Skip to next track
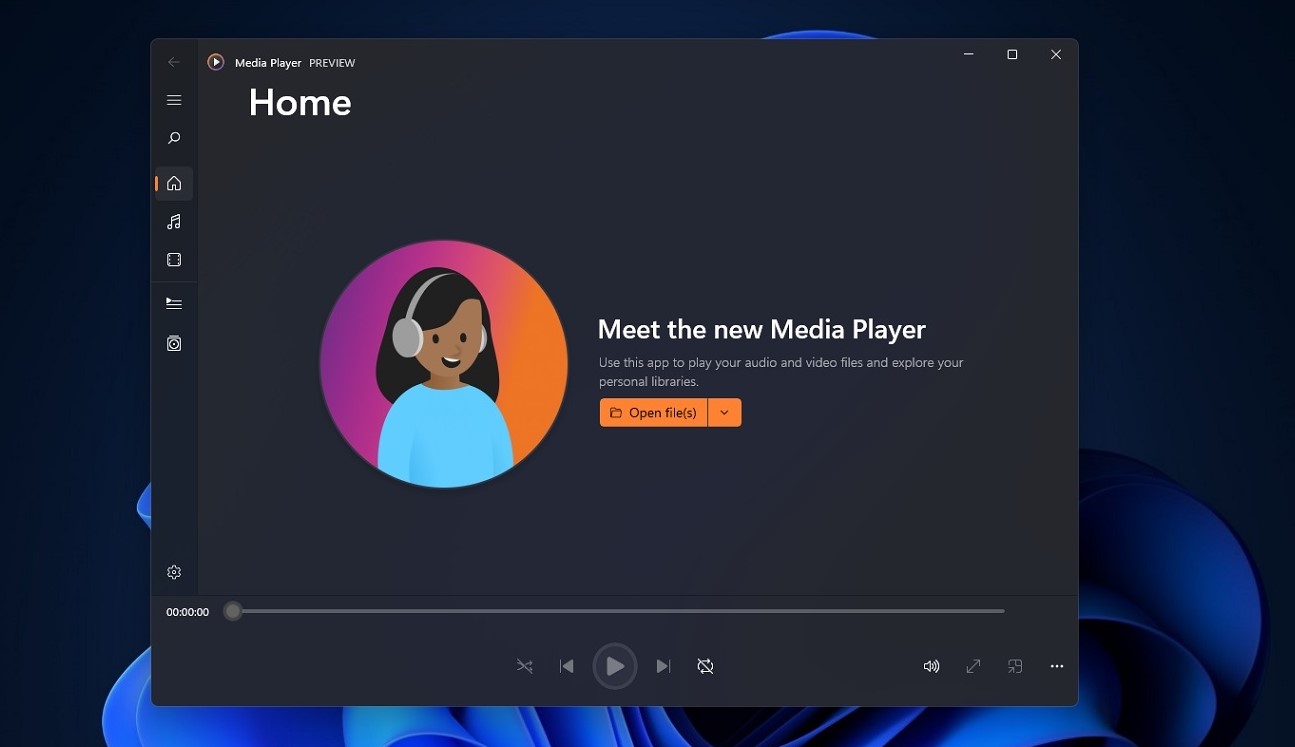1295x747 pixels. click(x=663, y=666)
